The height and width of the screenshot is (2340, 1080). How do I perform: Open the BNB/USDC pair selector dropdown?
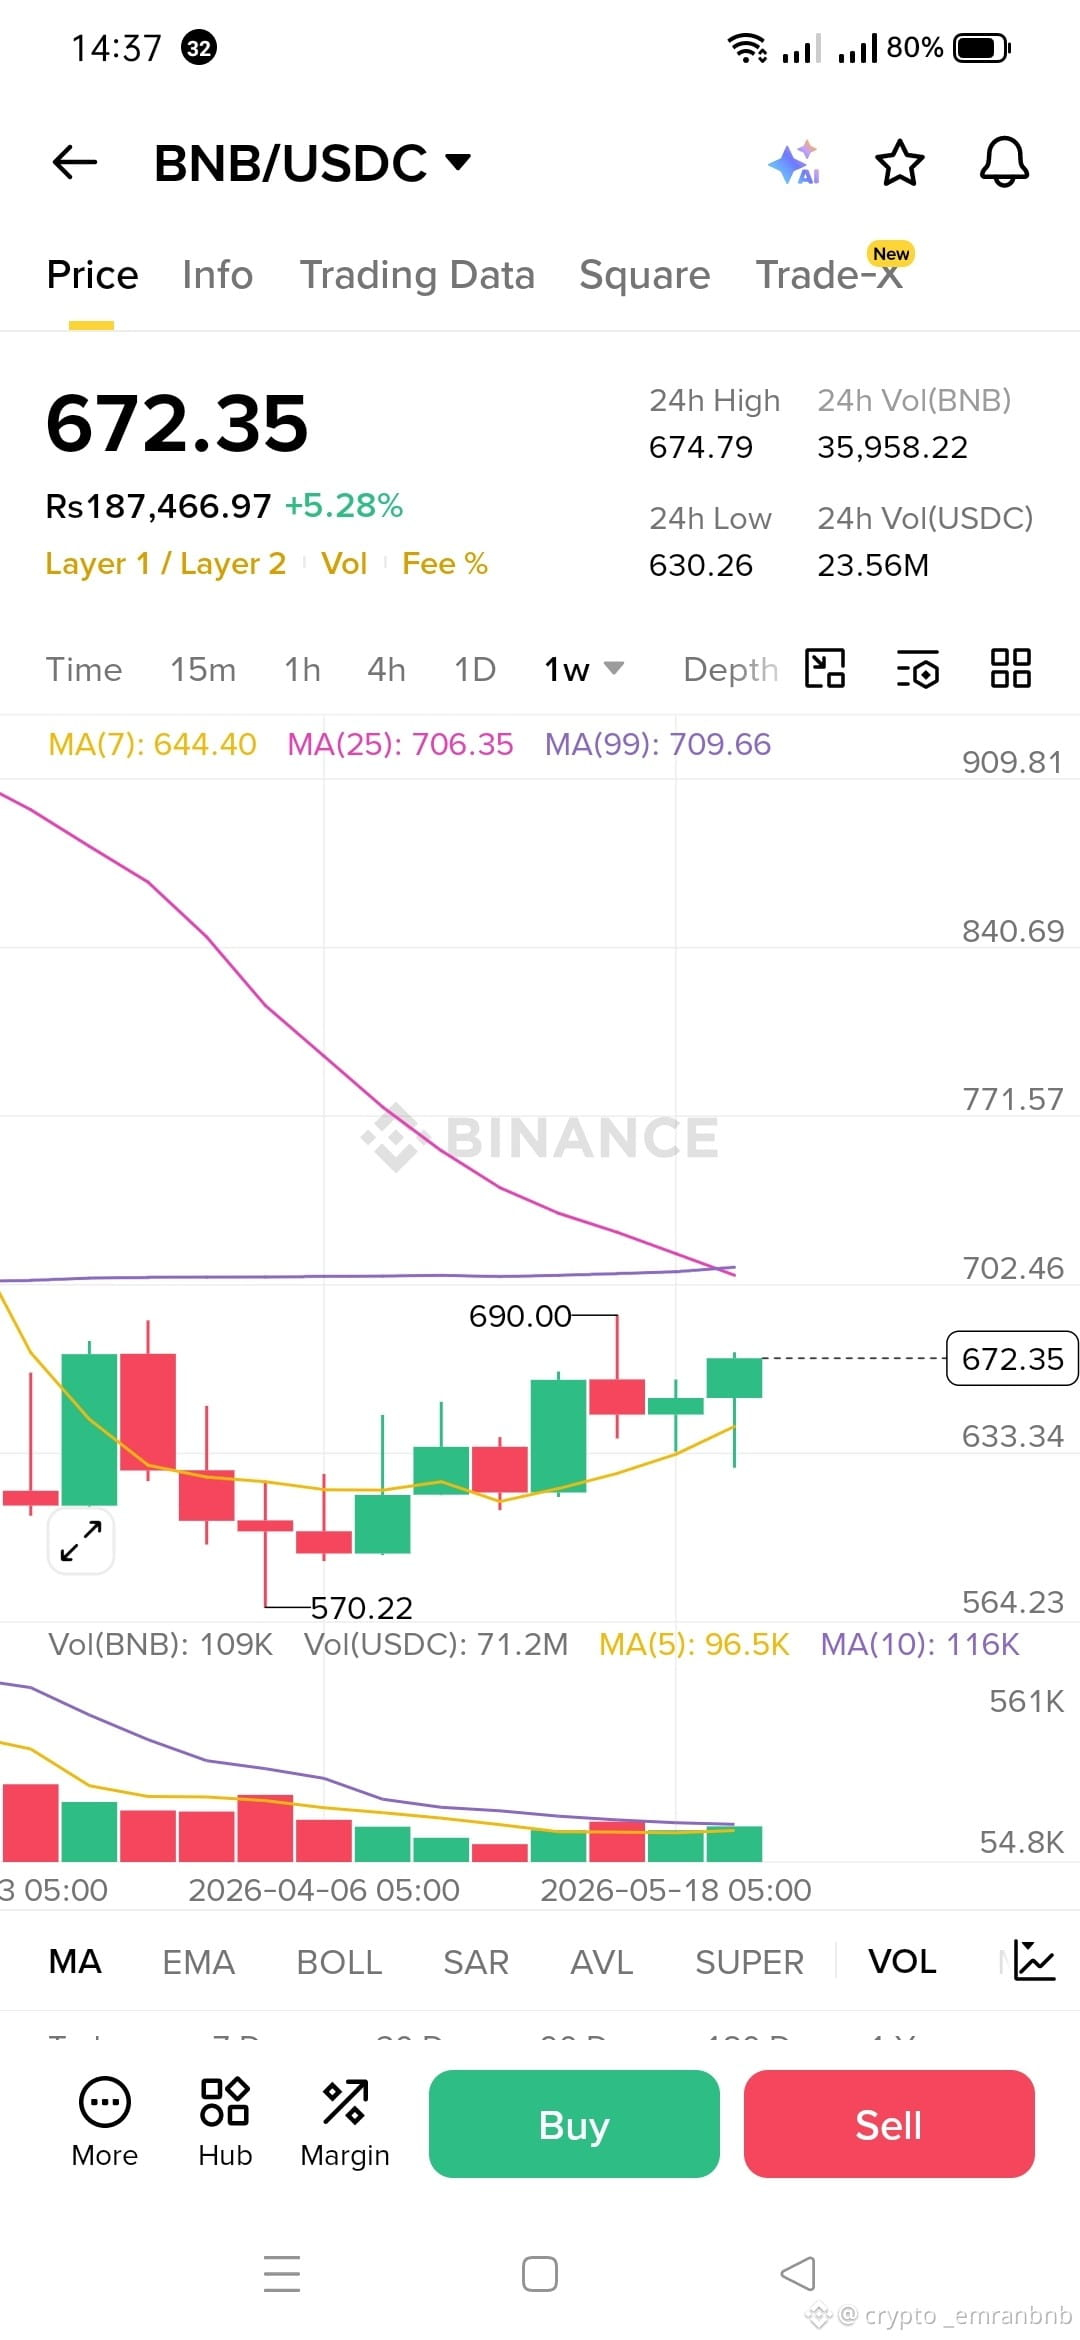312,163
